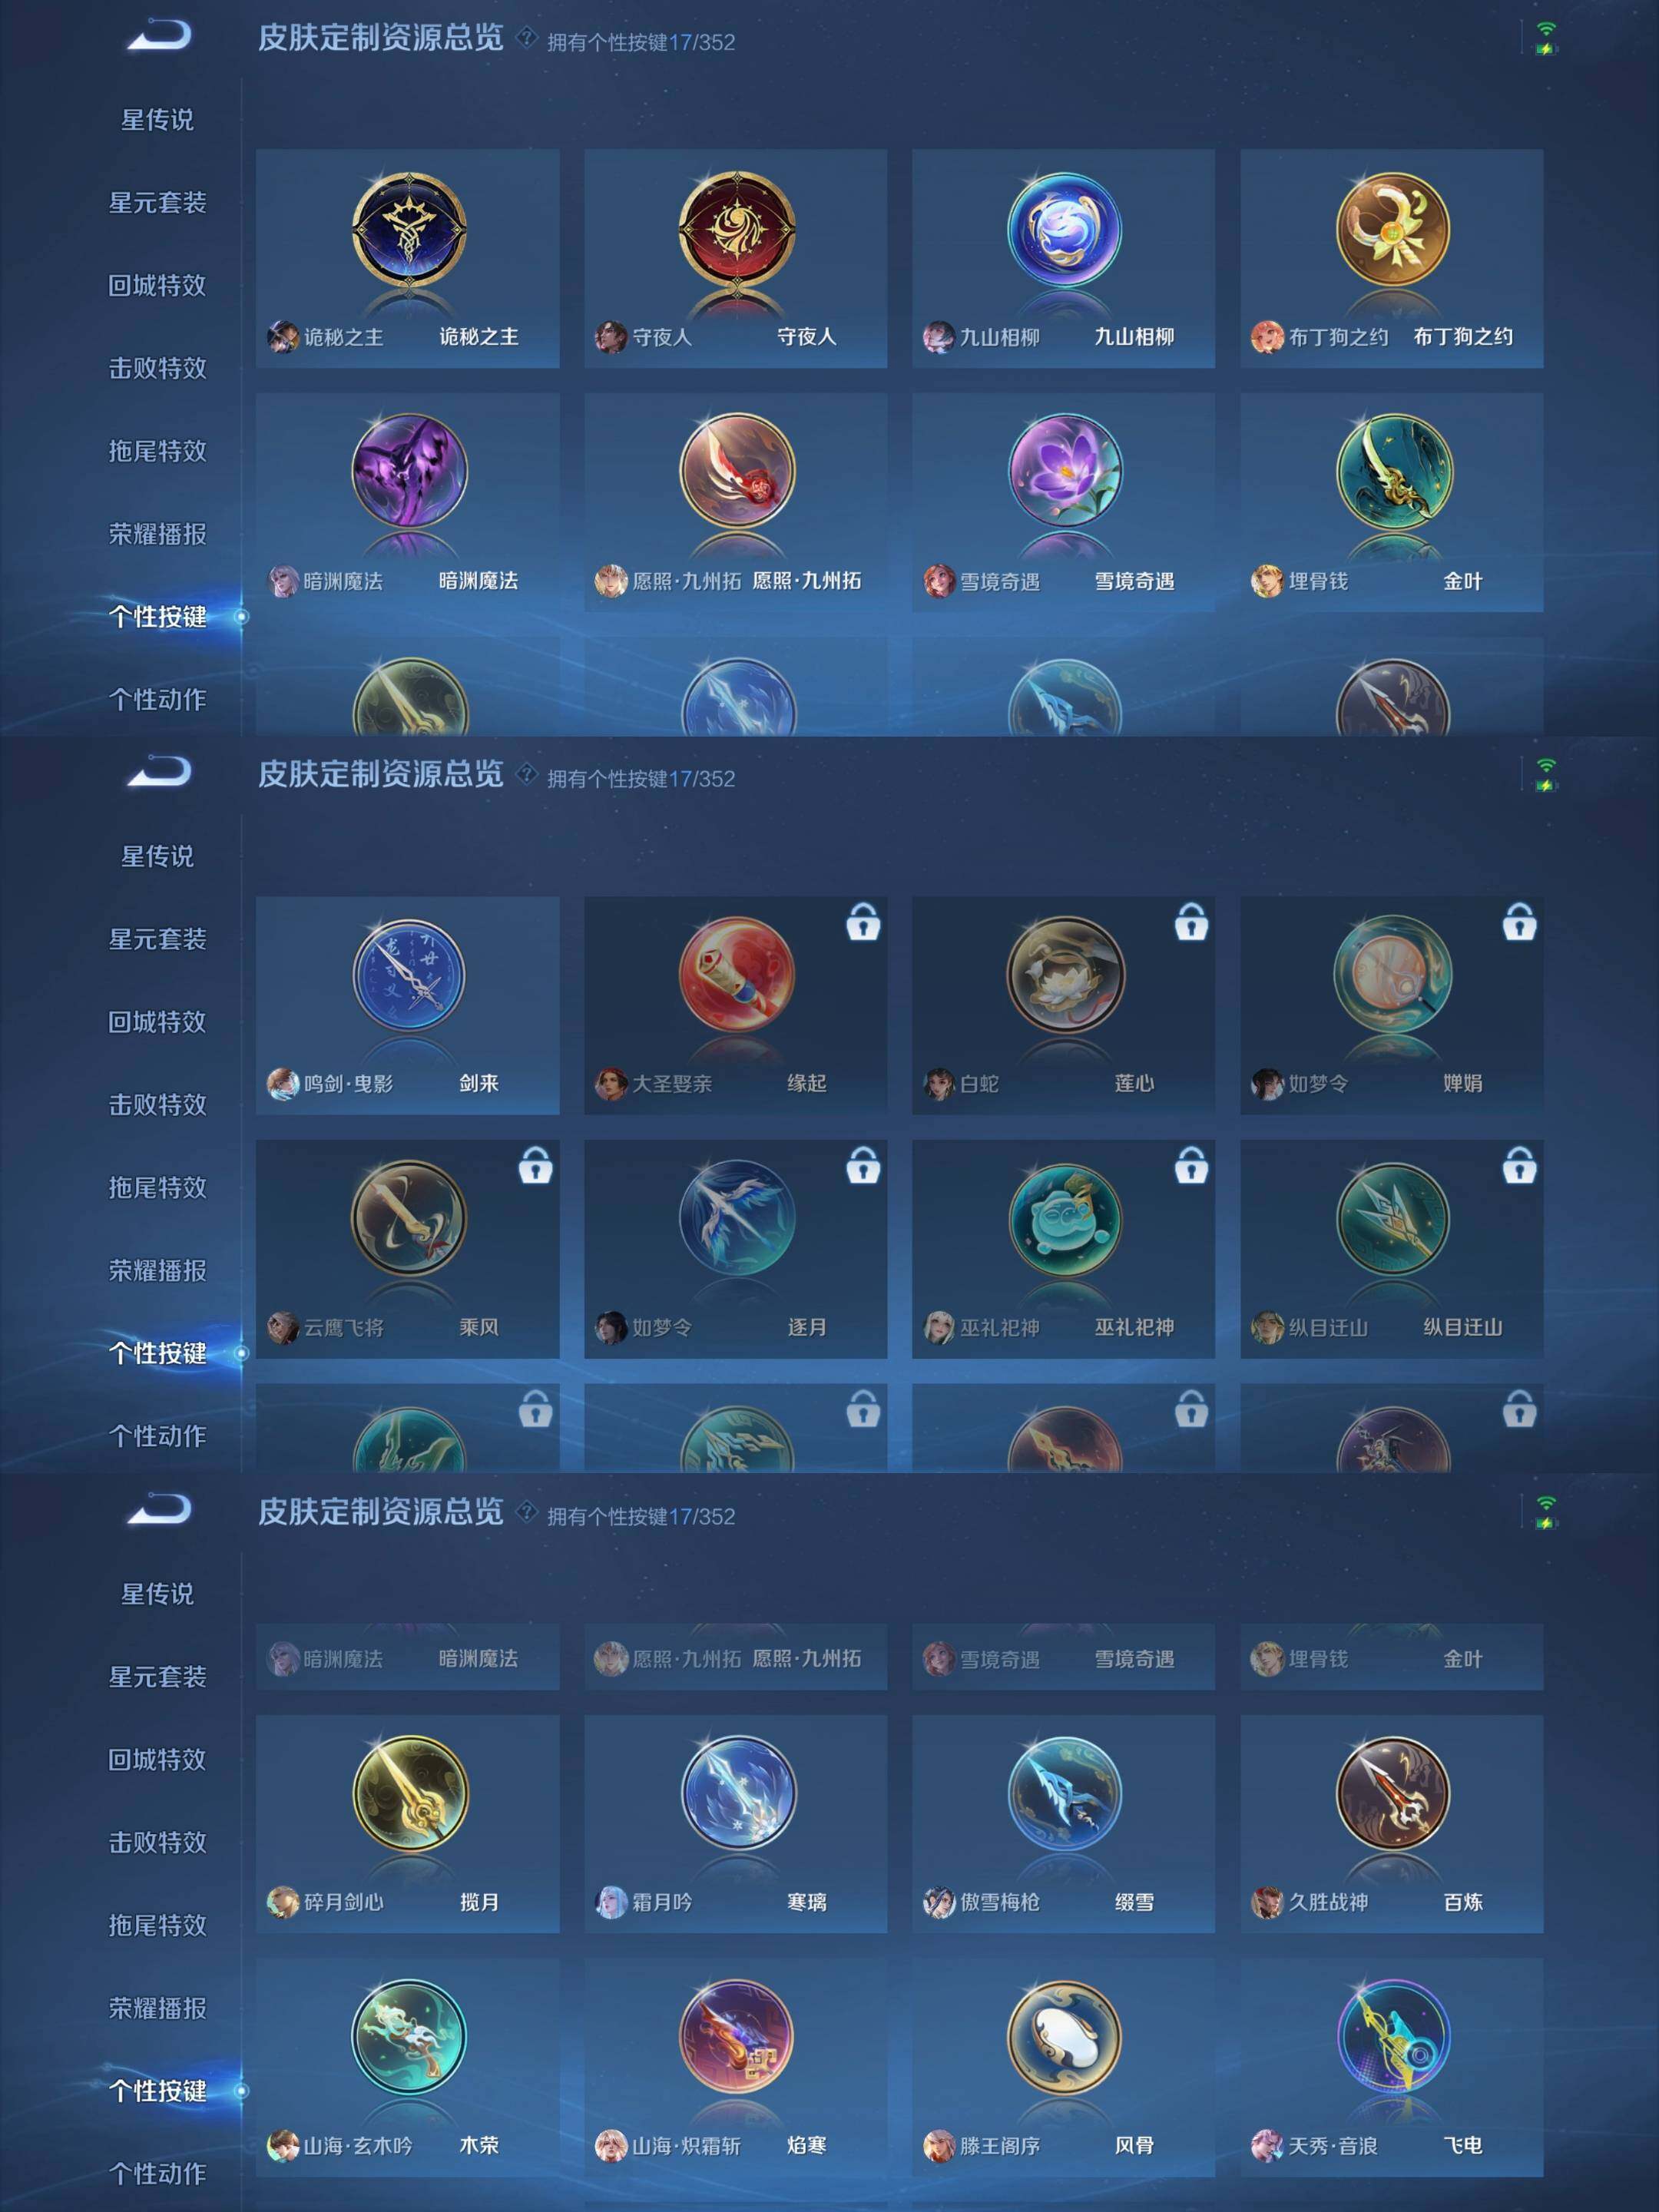Select the 暗渊魔法 purple button icon
The height and width of the screenshot is (2212, 1659).
408,471
